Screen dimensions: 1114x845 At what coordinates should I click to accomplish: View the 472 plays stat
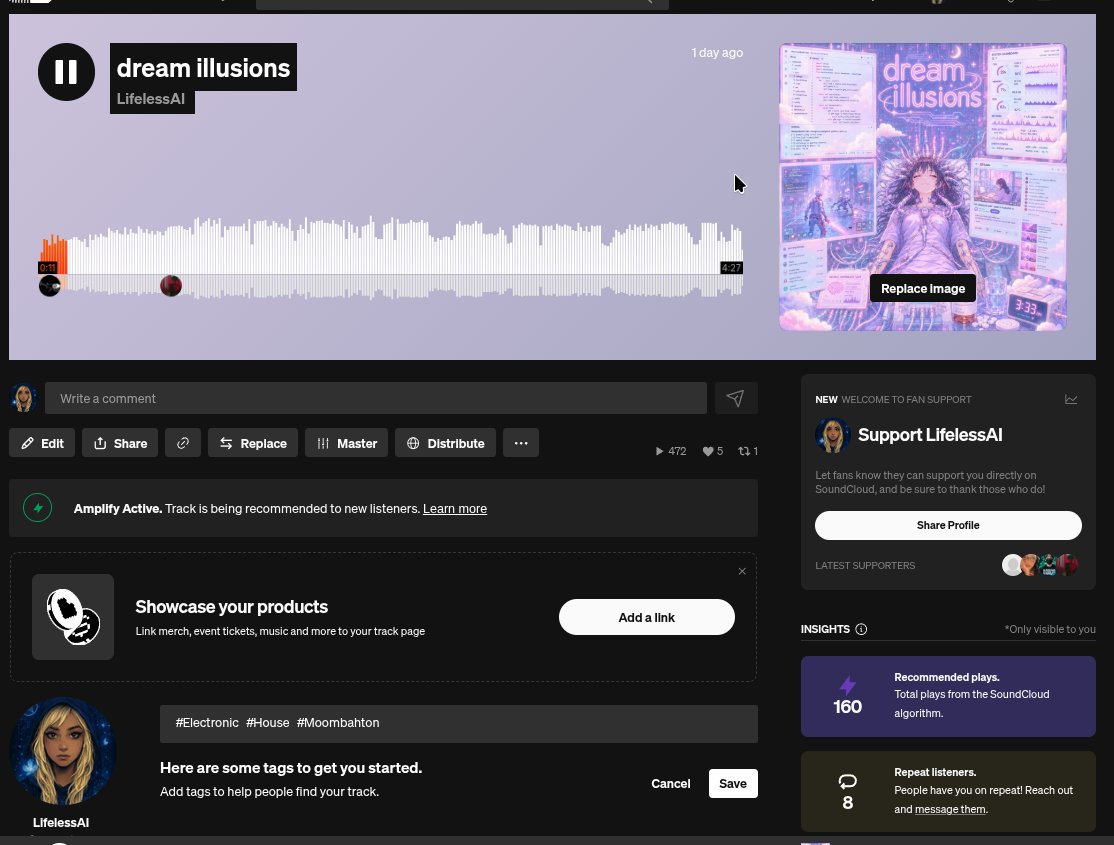(x=671, y=451)
